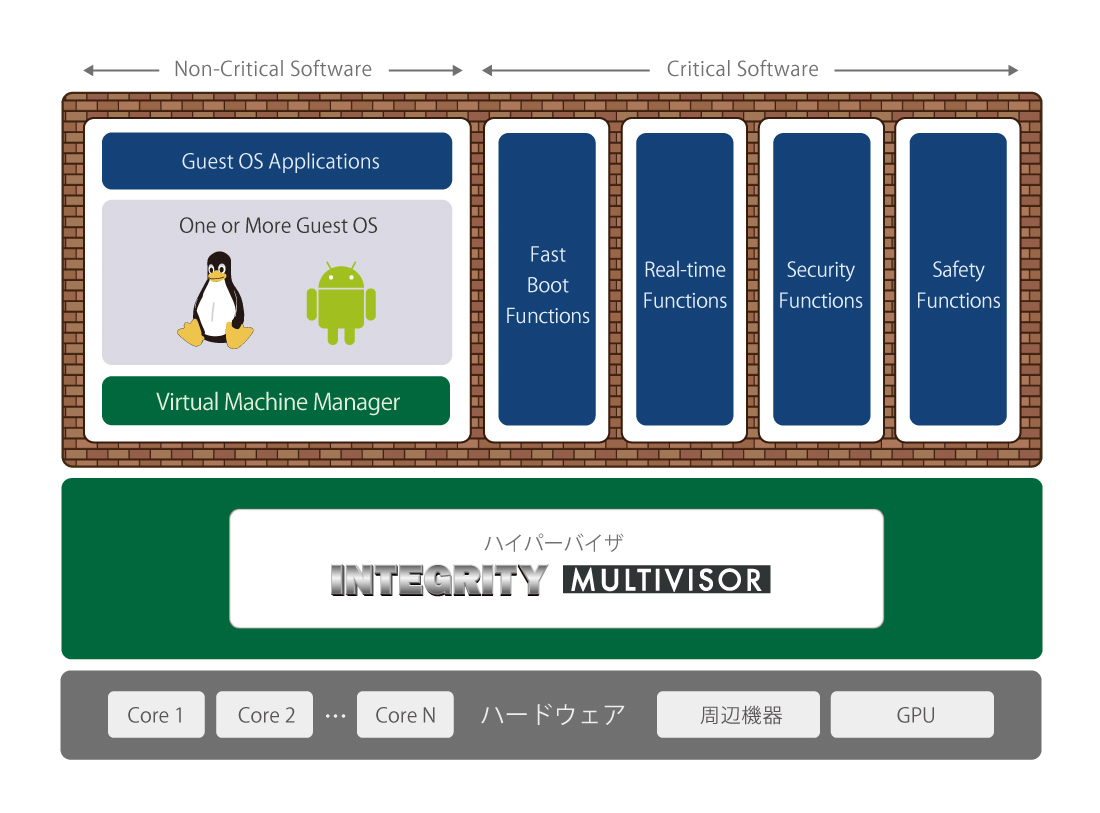Select the Core 2 box

[264, 715]
